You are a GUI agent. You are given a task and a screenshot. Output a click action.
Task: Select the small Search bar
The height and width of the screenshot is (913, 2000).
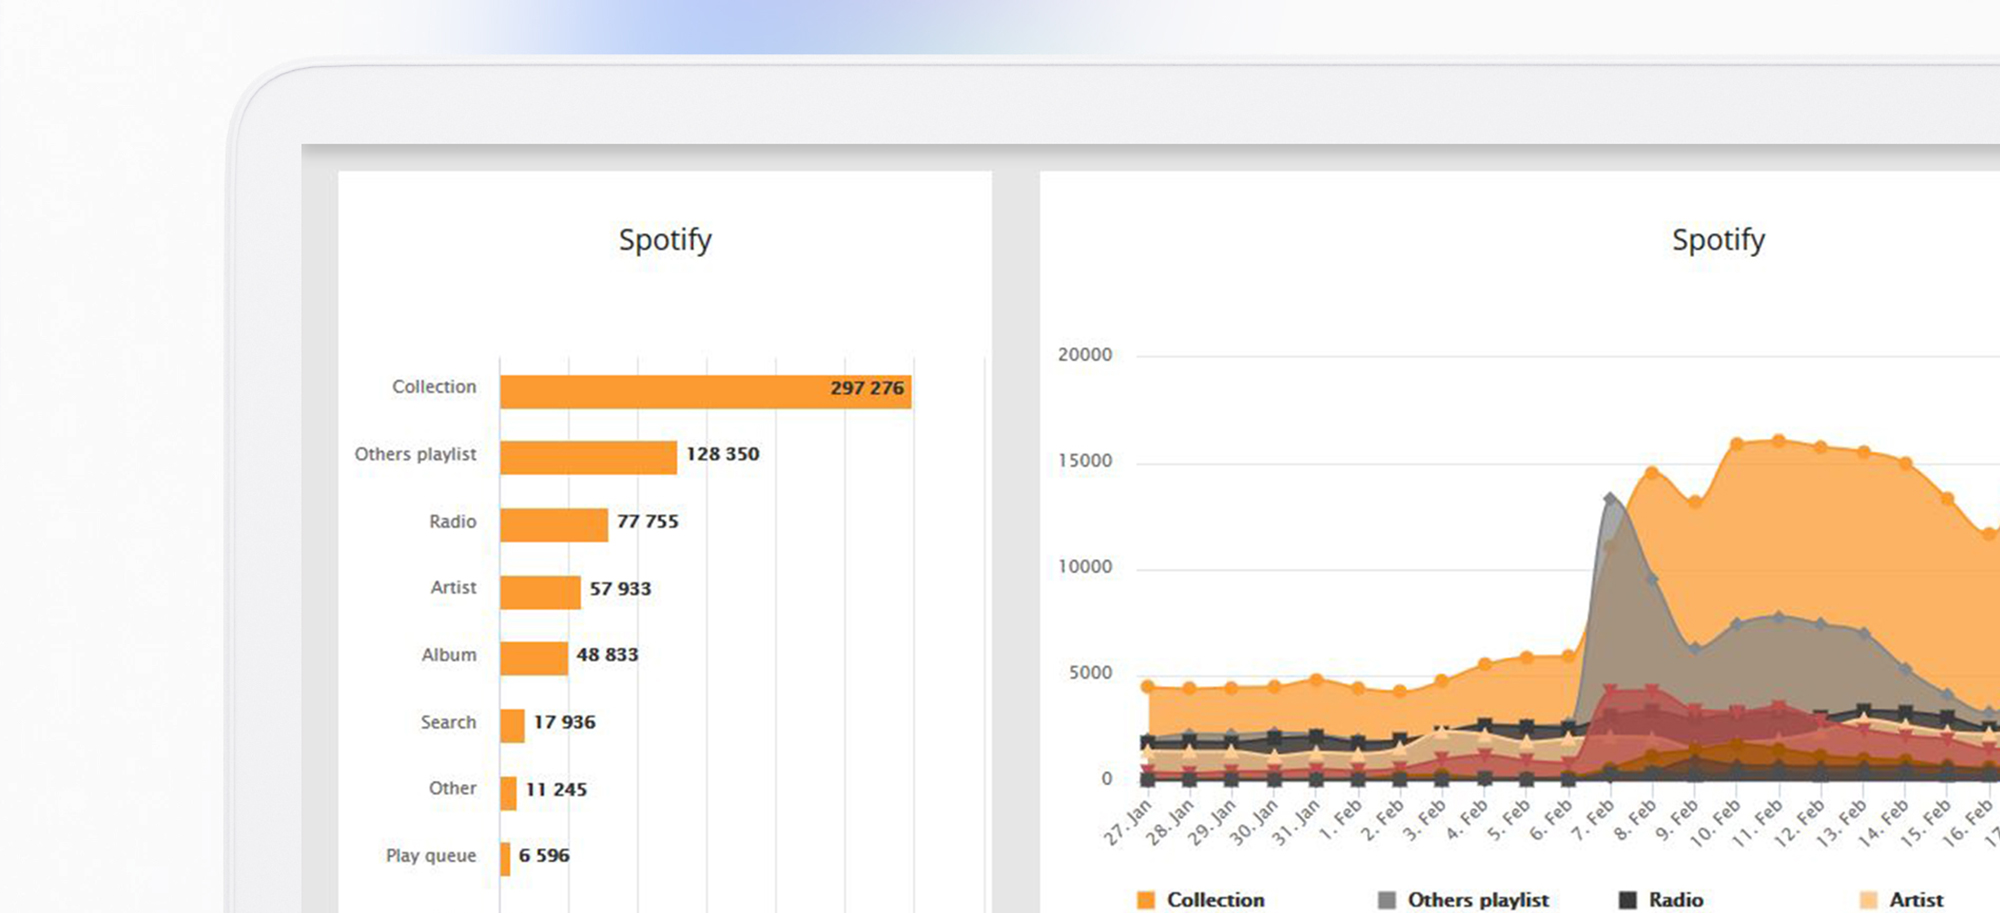[x=512, y=725]
